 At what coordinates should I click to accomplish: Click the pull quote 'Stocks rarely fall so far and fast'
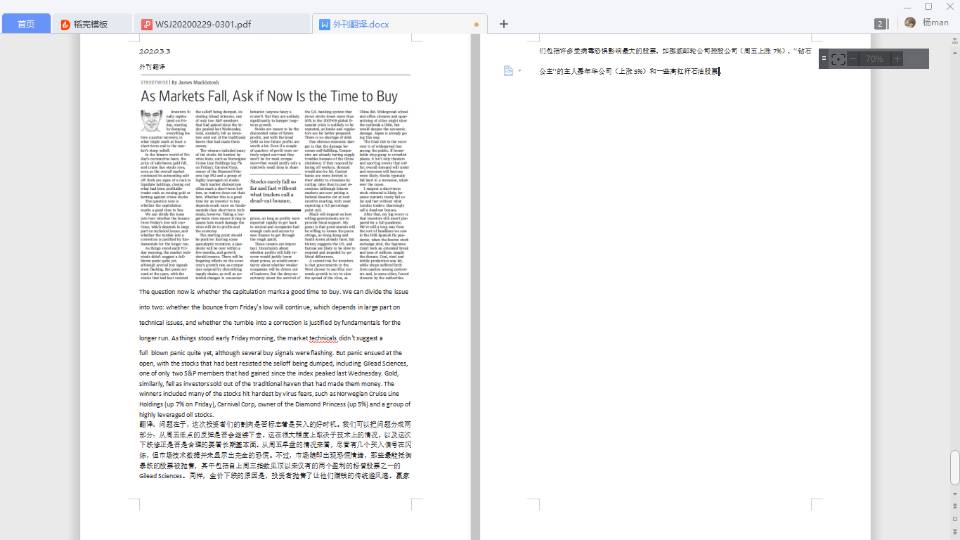point(274,191)
